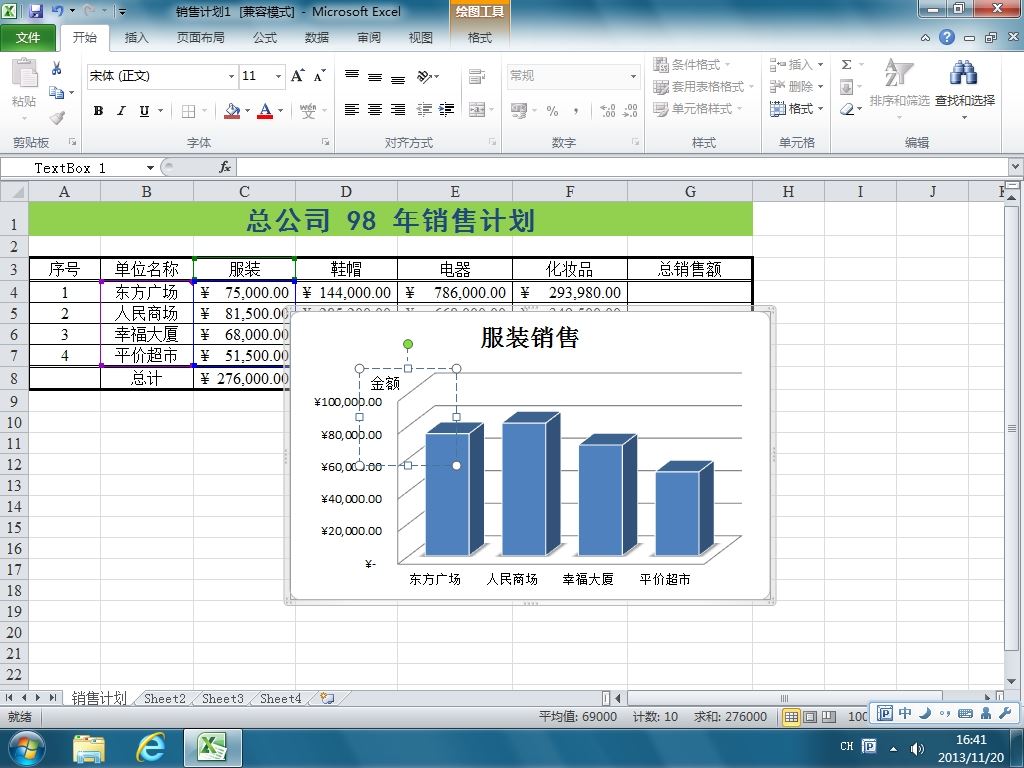Click the decrease indent icon
Screen dimensions: 1024x768
tap(424, 110)
